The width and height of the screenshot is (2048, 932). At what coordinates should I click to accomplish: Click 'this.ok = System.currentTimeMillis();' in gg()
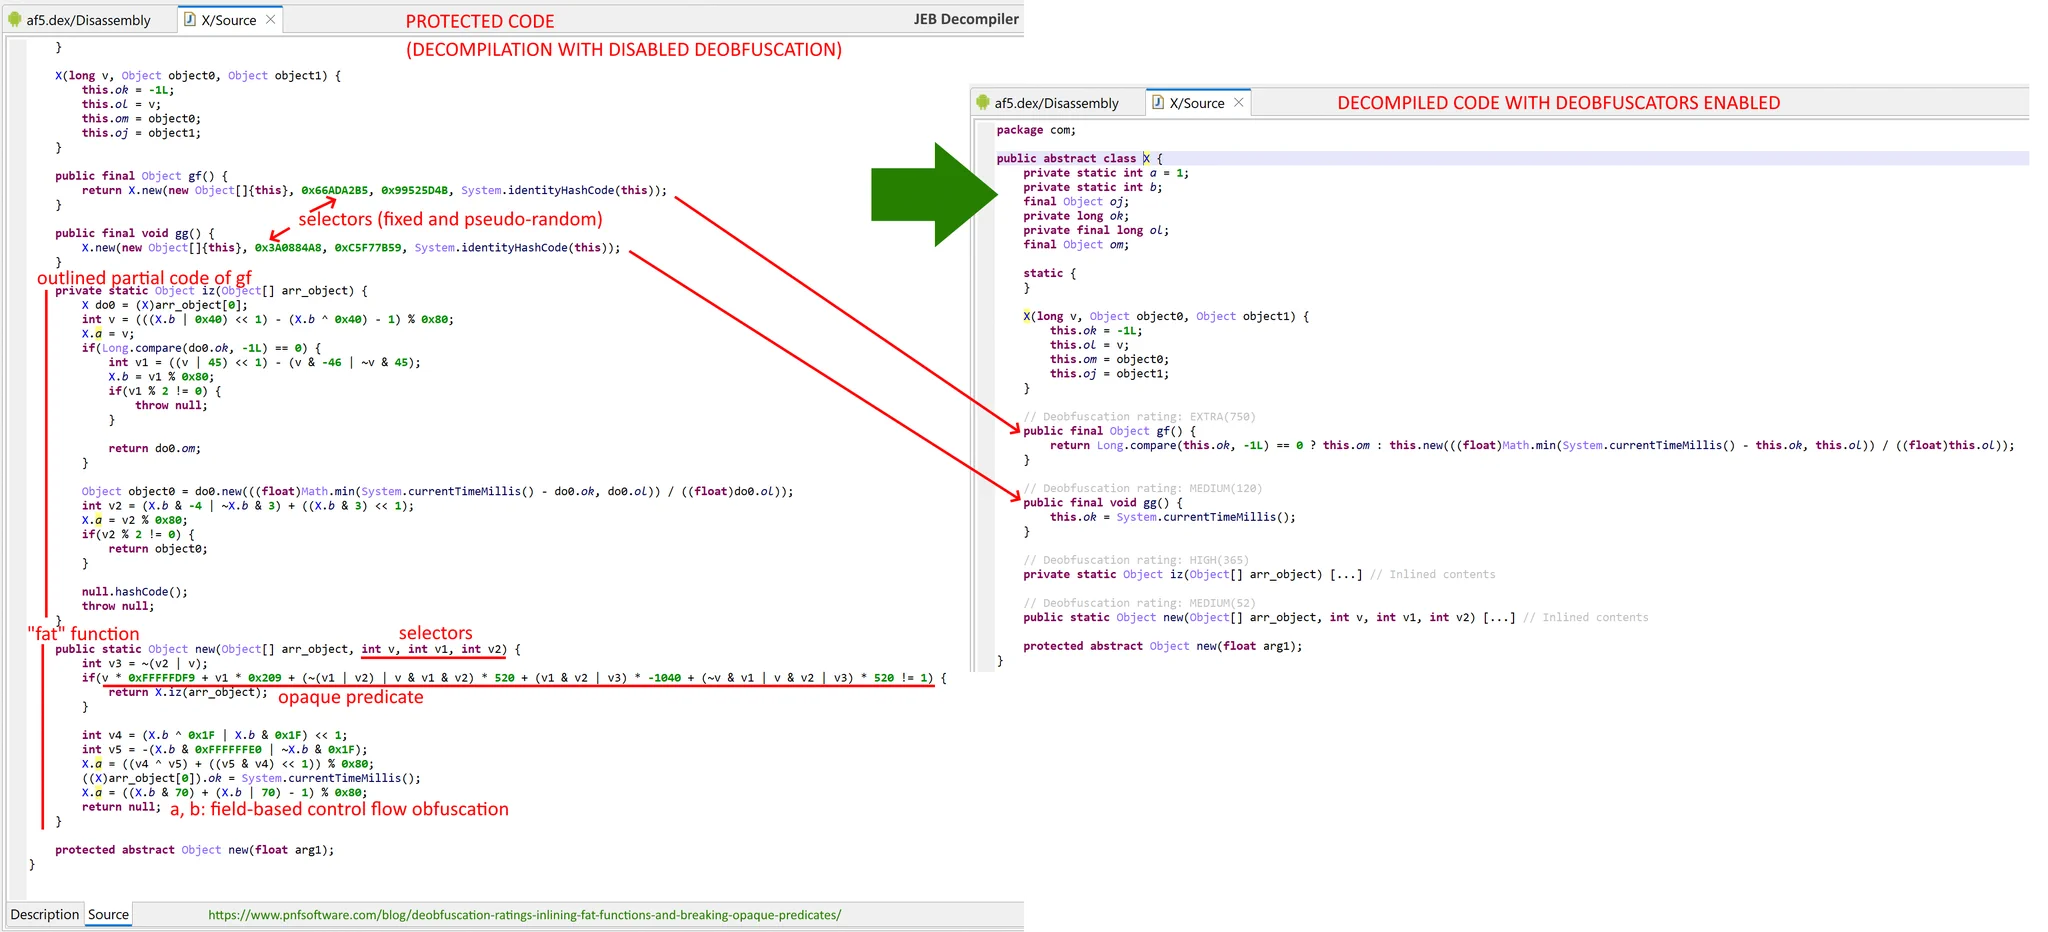tap(1173, 517)
